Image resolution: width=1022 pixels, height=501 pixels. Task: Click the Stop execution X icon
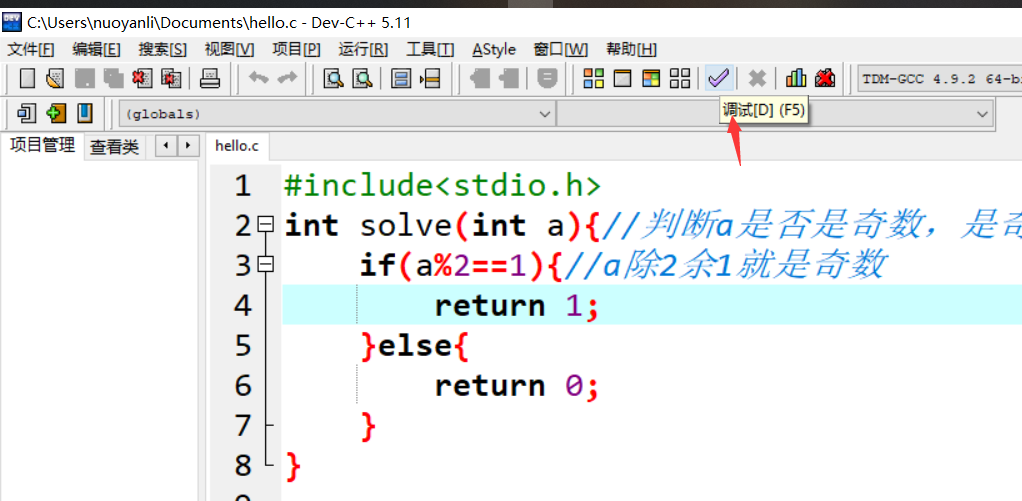[x=757, y=79]
